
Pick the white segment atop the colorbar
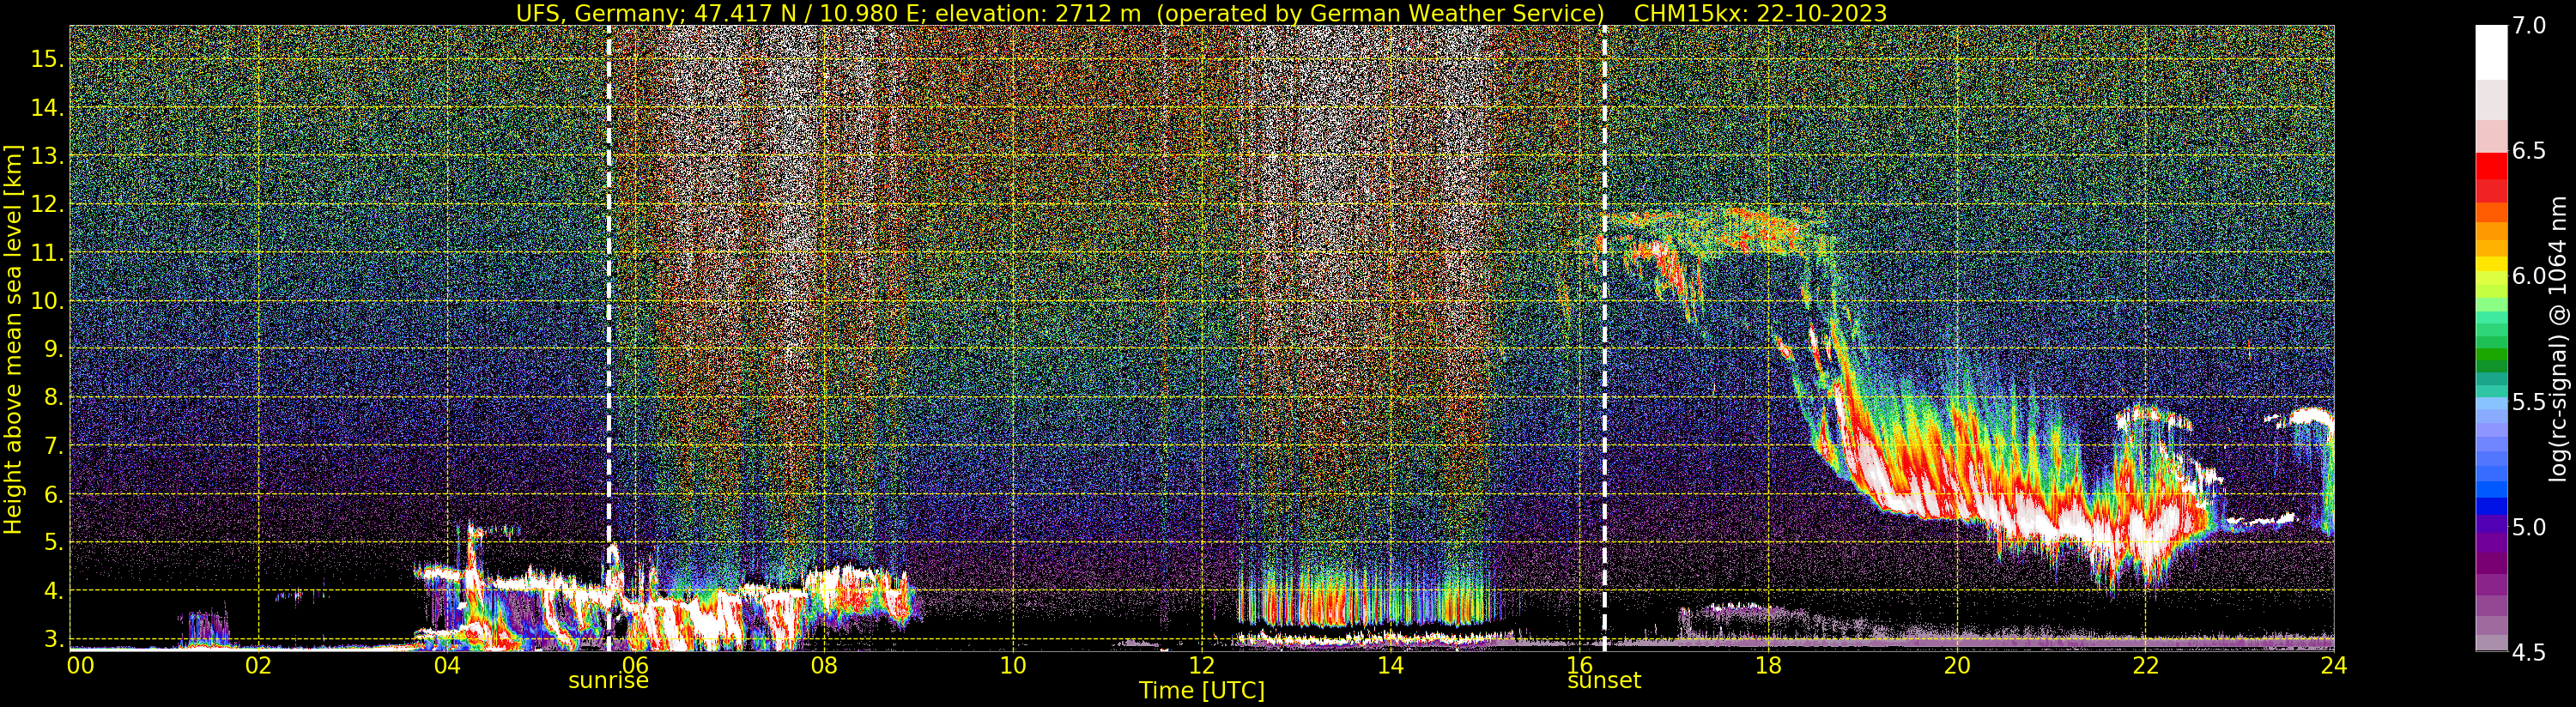(x=2491, y=52)
